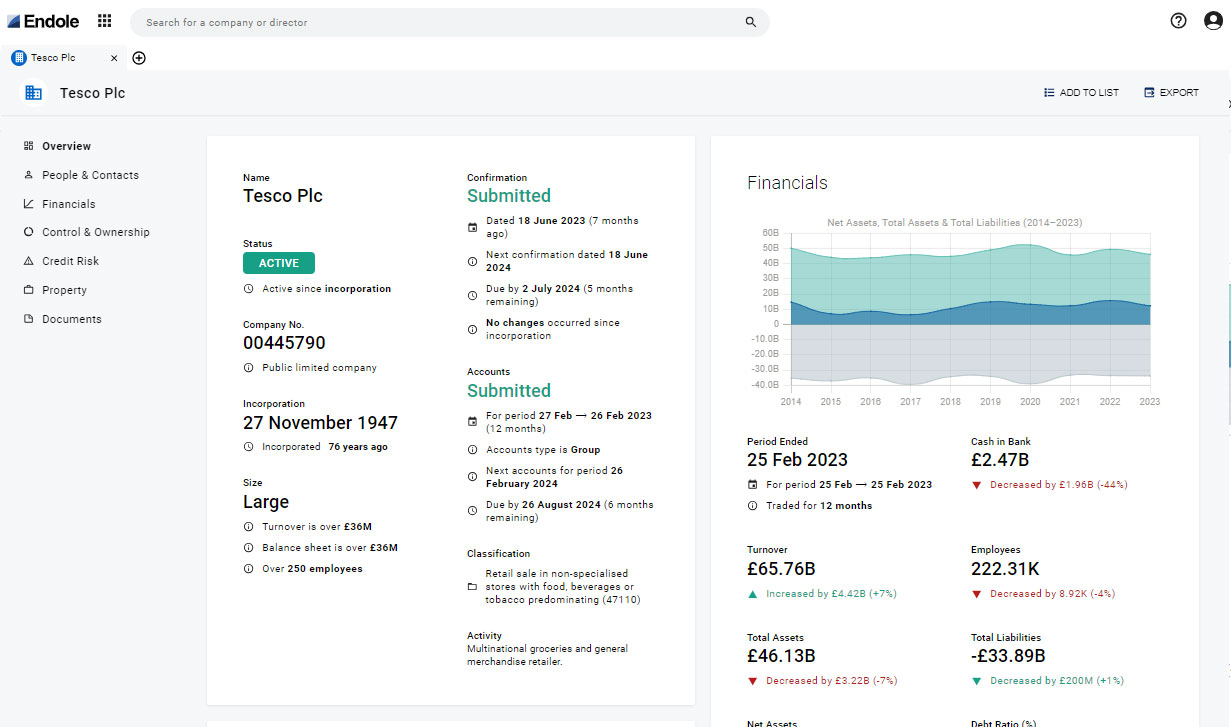This screenshot has width=1231, height=727.
Task: Open the Overview section
Action: pos(66,146)
